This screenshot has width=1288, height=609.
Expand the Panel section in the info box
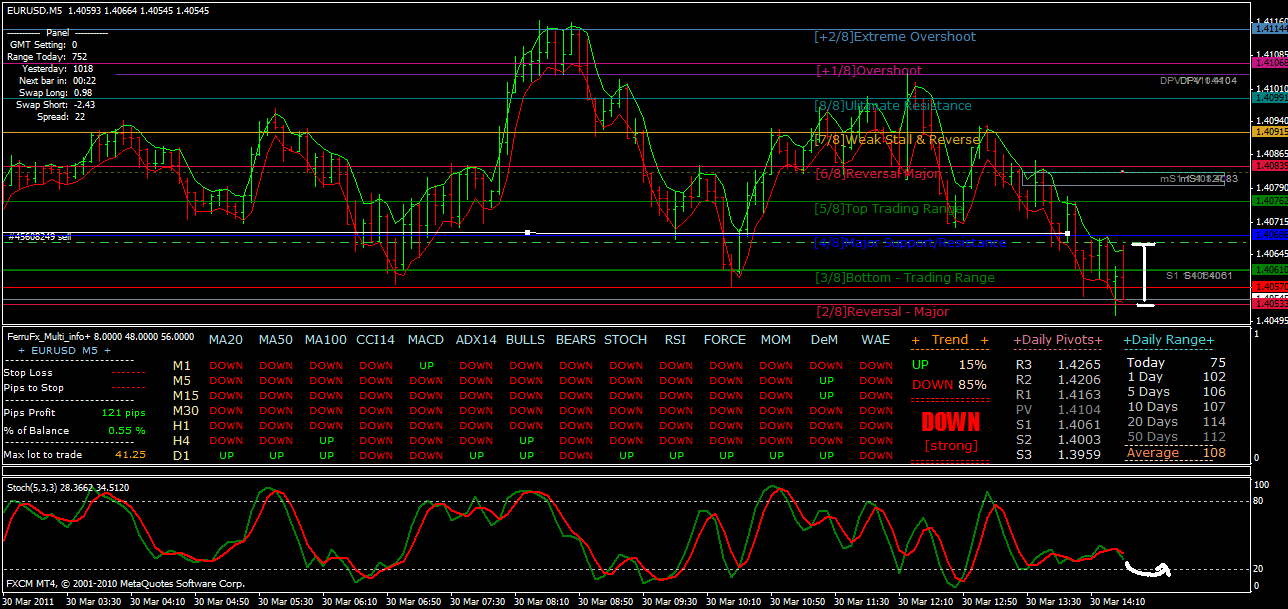point(55,32)
